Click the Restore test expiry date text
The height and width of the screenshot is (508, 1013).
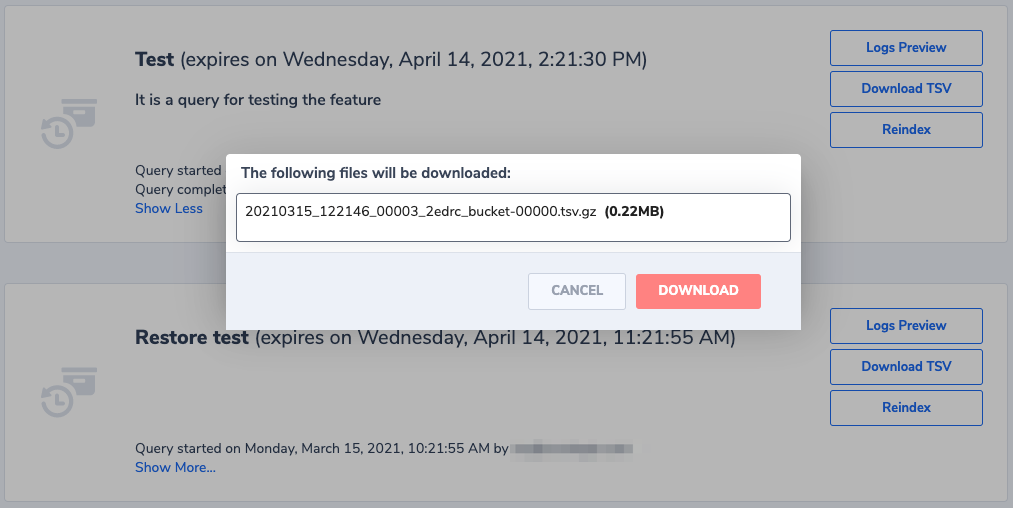(495, 337)
